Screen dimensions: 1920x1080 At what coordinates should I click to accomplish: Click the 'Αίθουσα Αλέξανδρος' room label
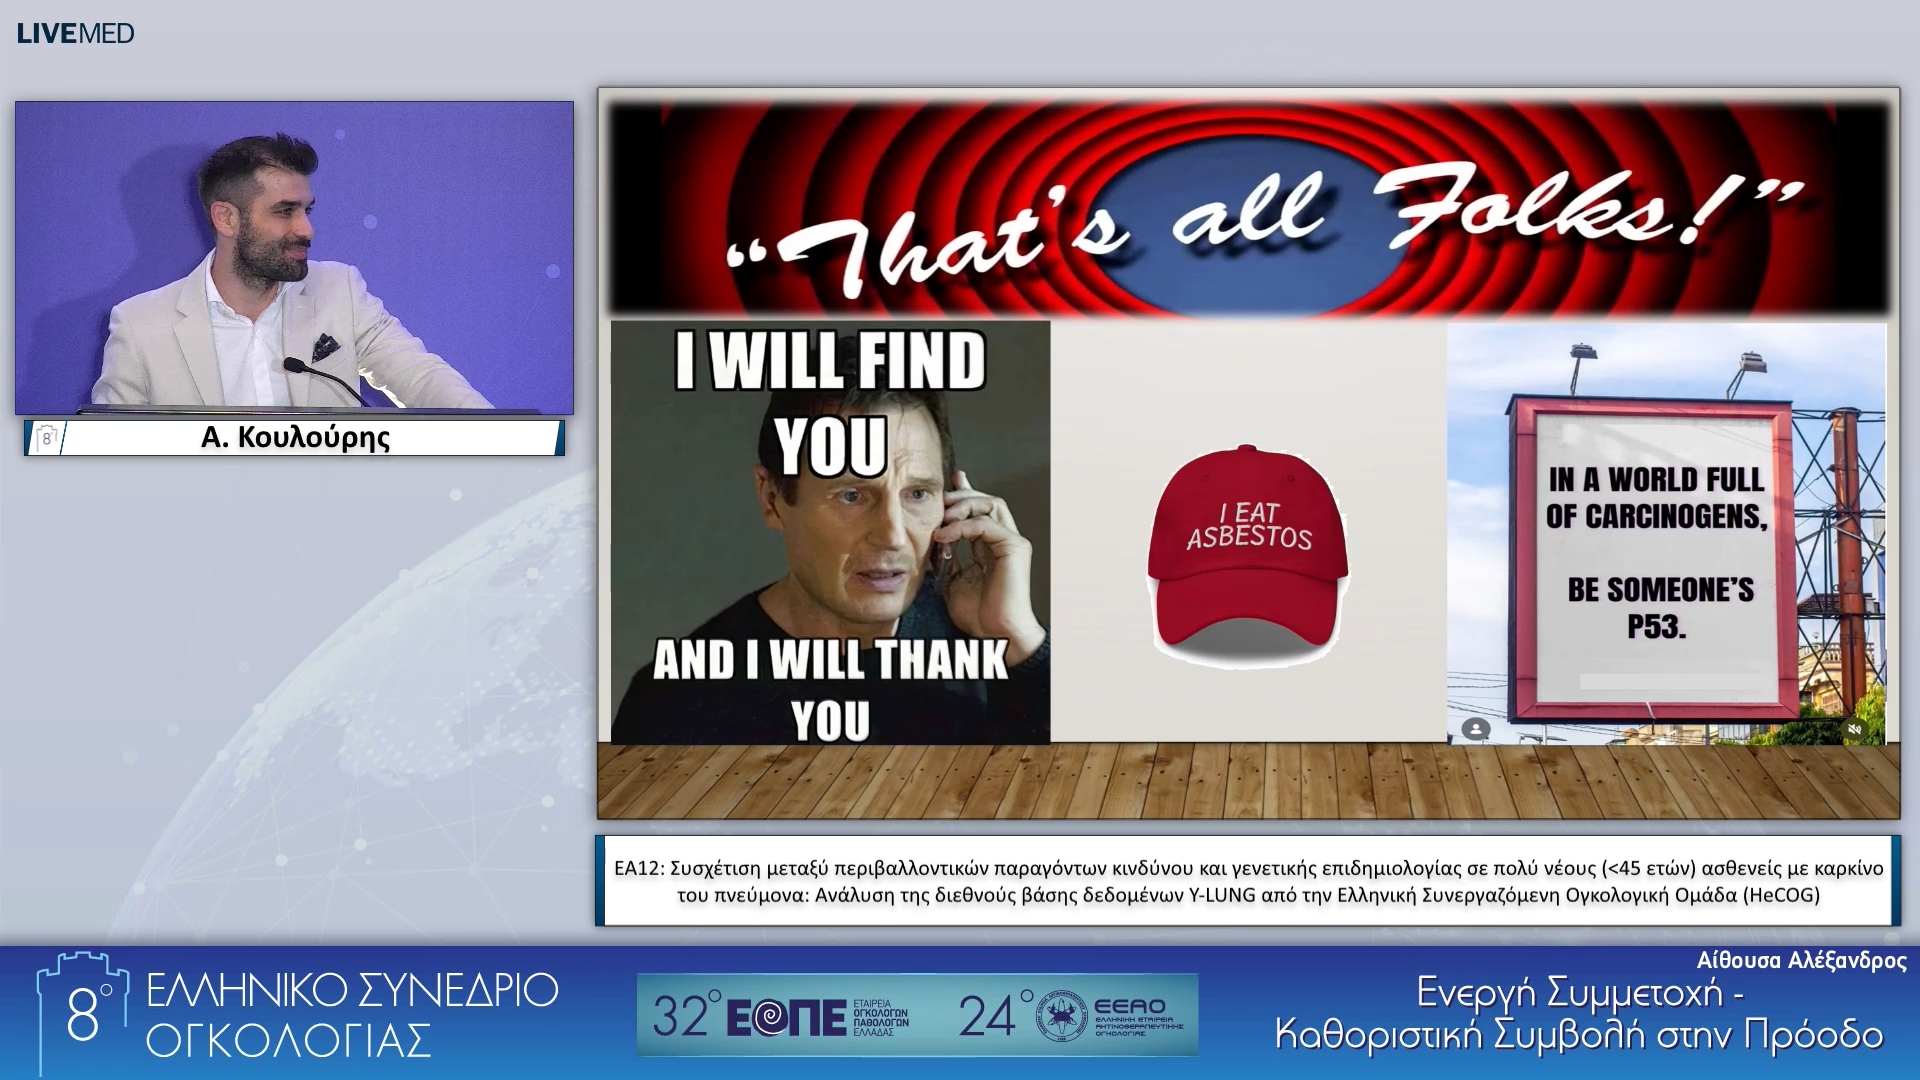tap(1801, 961)
